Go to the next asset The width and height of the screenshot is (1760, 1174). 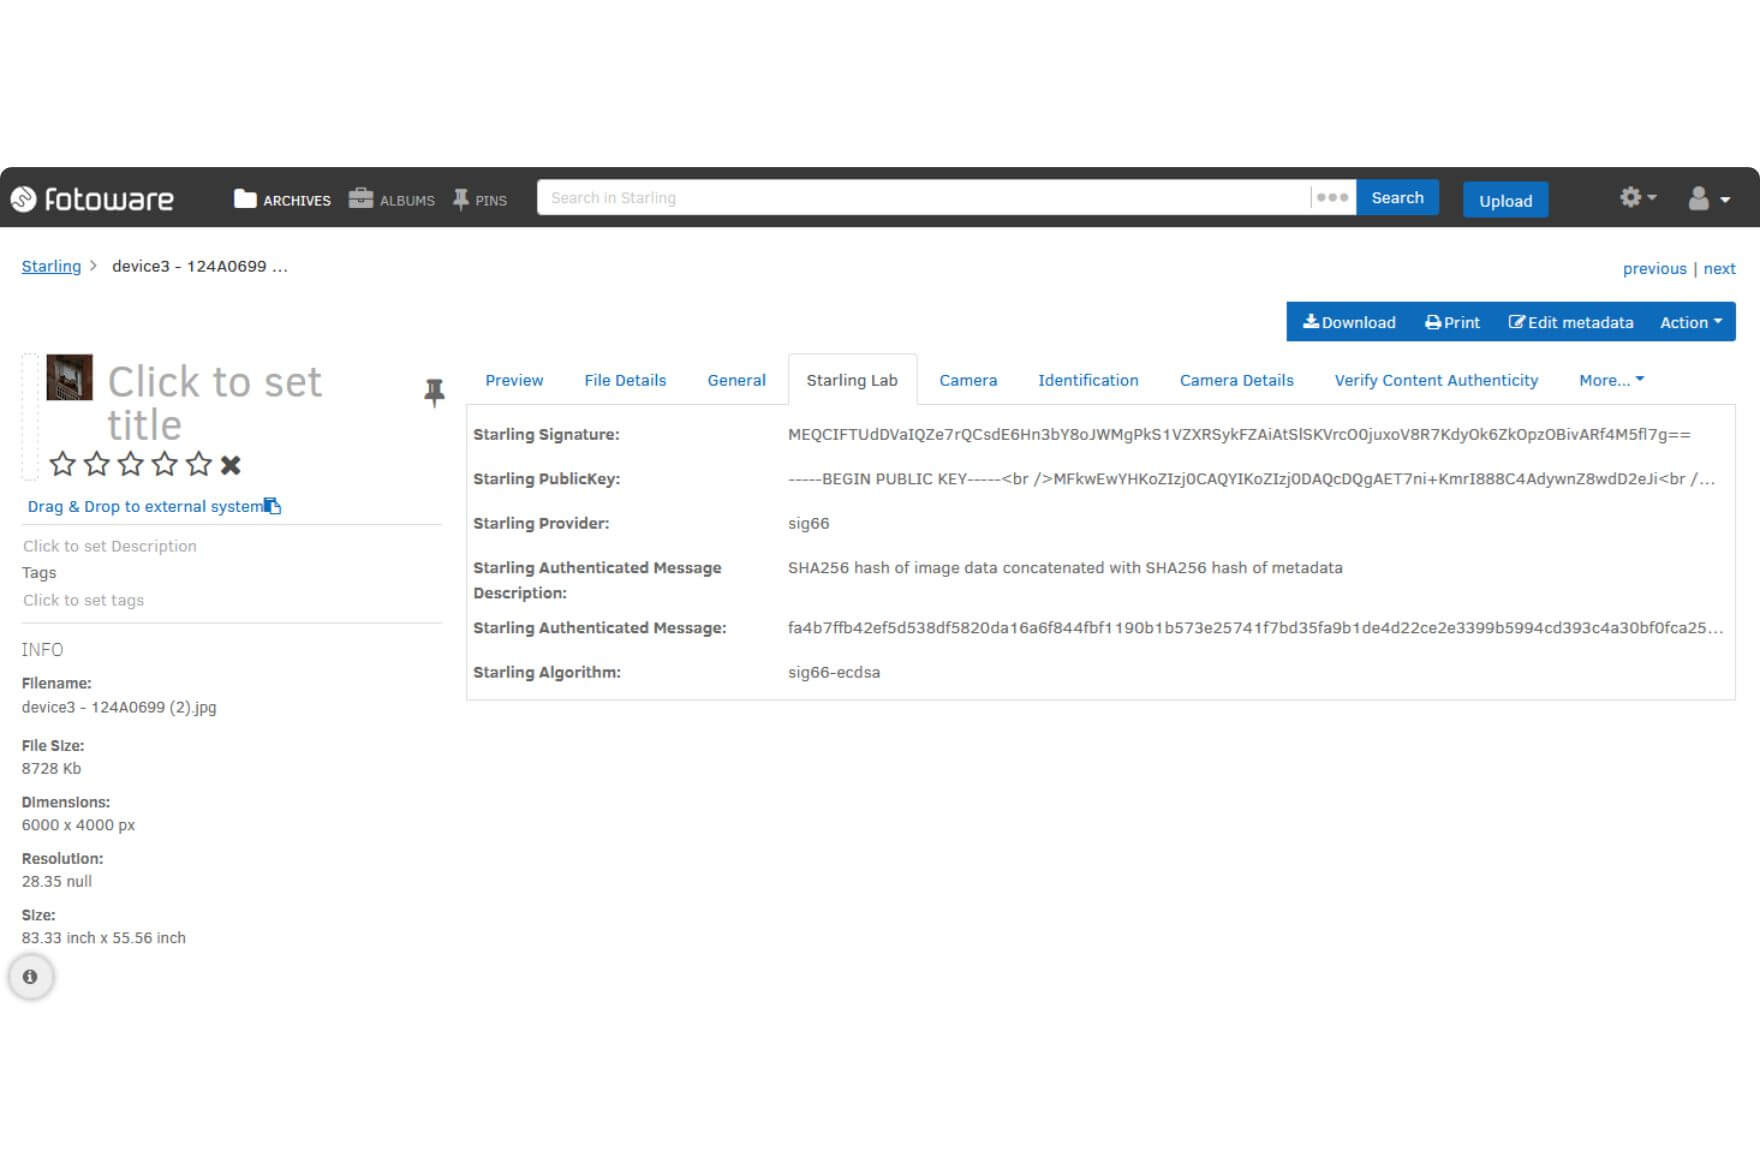(1719, 268)
